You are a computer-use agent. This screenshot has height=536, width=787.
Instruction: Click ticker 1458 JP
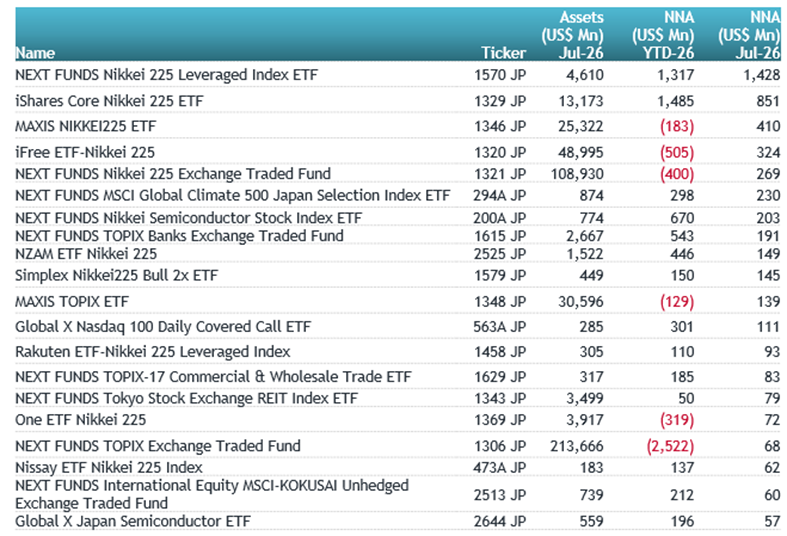click(x=500, y=352)
